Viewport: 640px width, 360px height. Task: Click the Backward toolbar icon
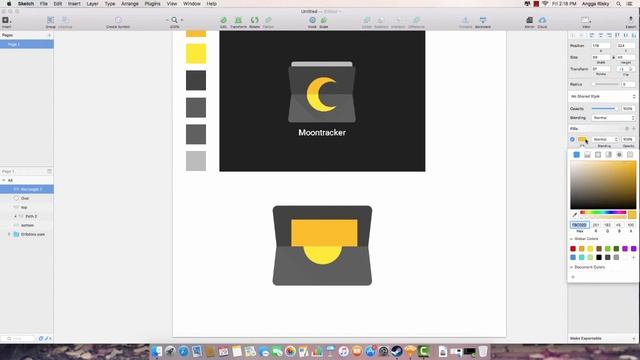coord(483,20)
